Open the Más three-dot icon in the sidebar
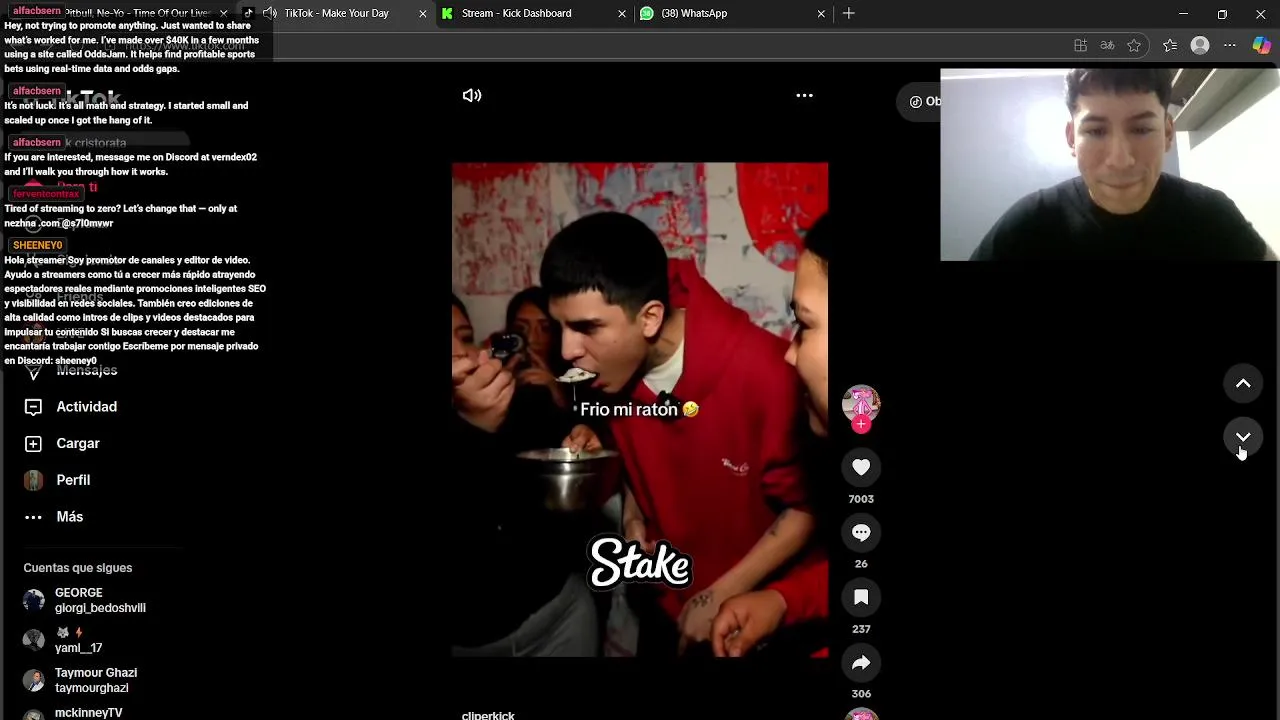This screenshot has height=720, width=1280. (33, 517)
